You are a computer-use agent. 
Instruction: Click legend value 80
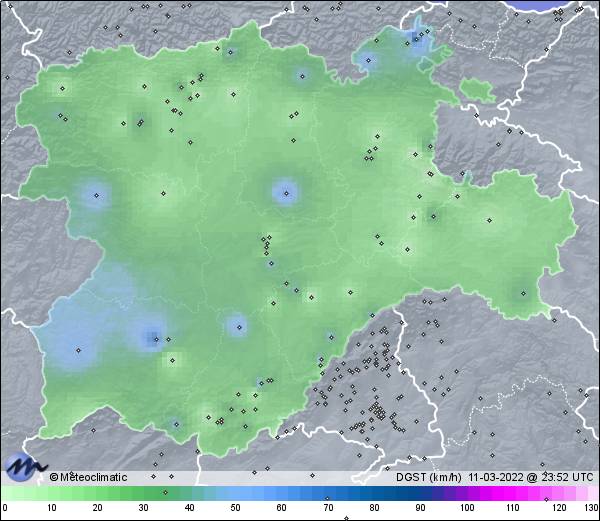374,508
